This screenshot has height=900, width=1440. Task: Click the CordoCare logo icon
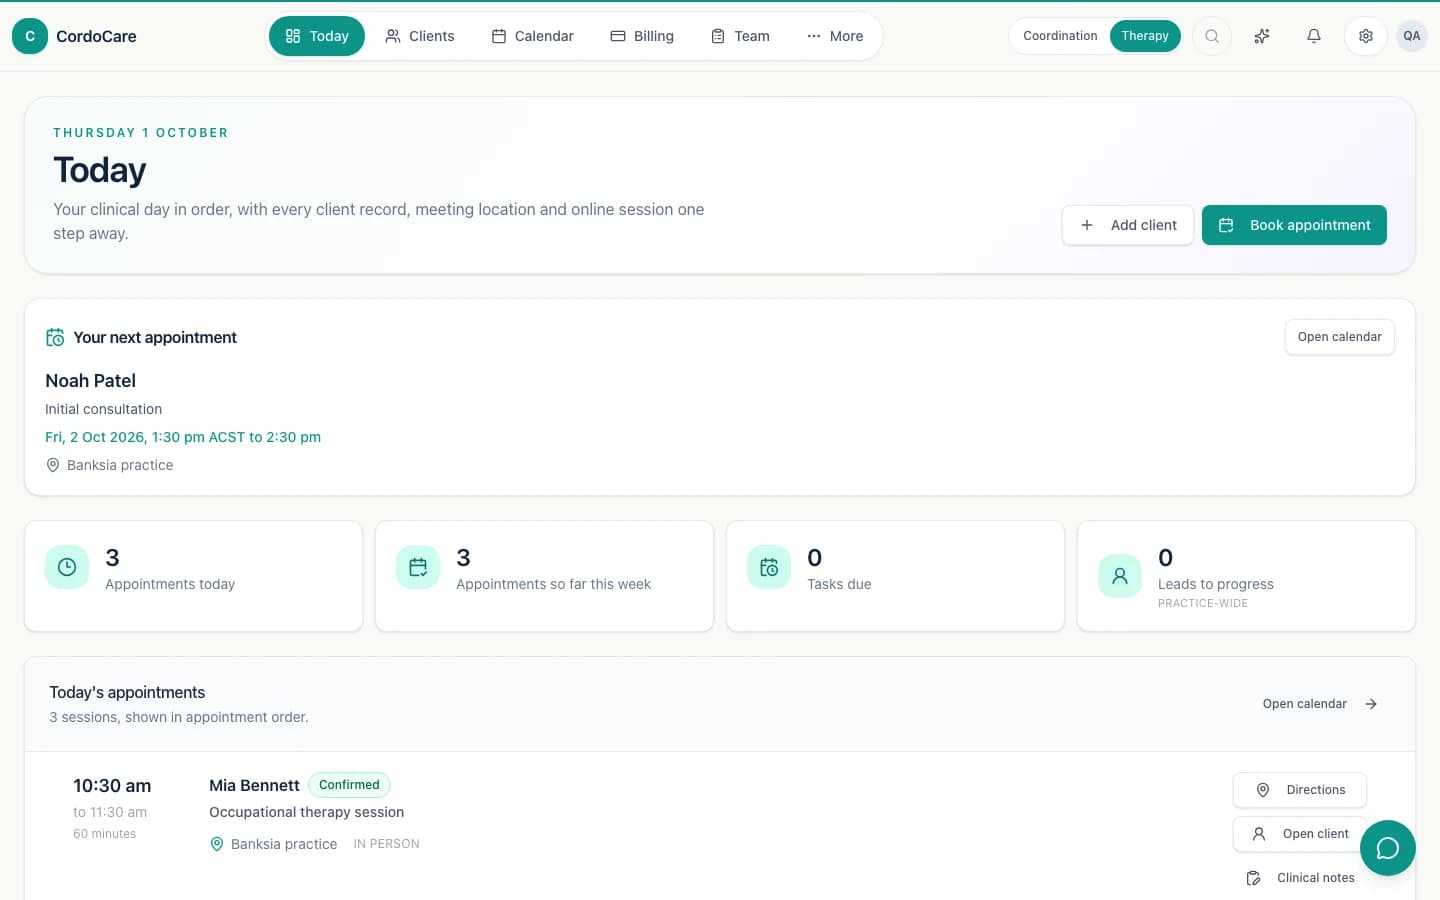tap(30, 36)
